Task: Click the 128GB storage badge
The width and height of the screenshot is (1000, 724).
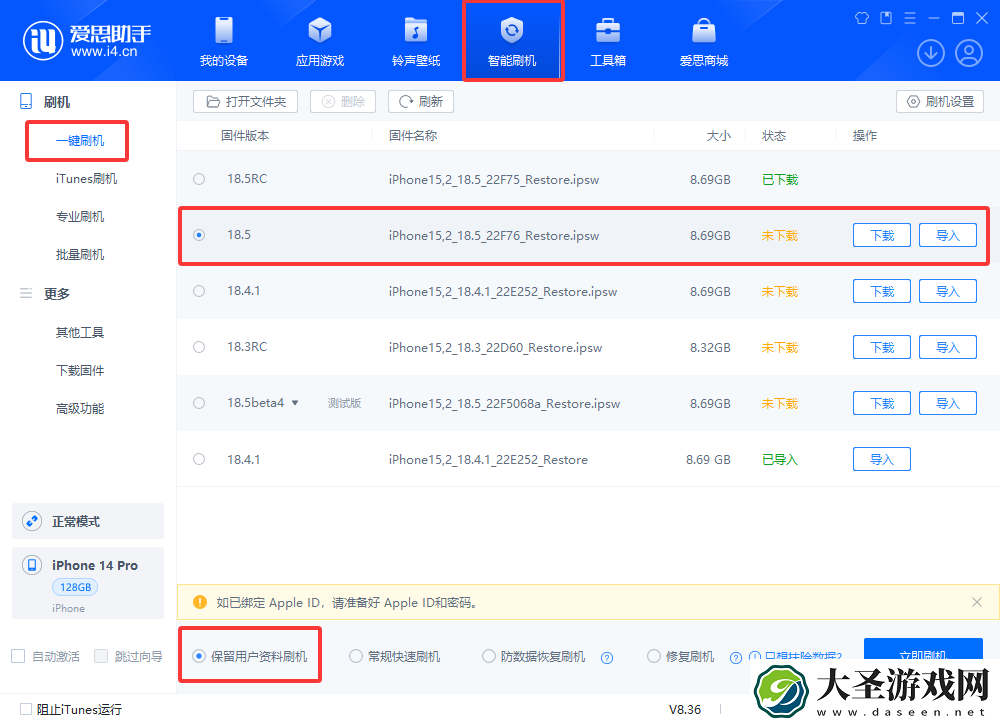Action: coord(75,587)
